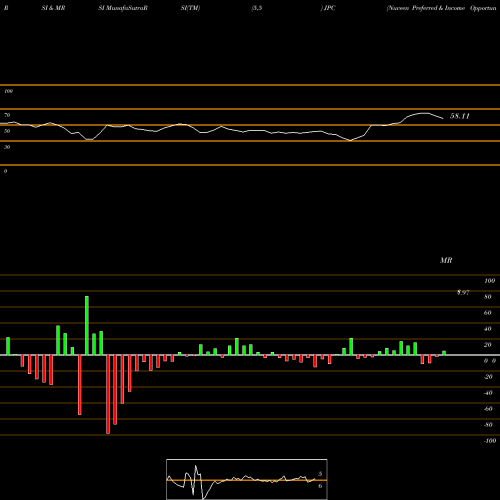The image size is (500, 500).
Task: Click the RSI axis label 50
Action: (7, 131)
